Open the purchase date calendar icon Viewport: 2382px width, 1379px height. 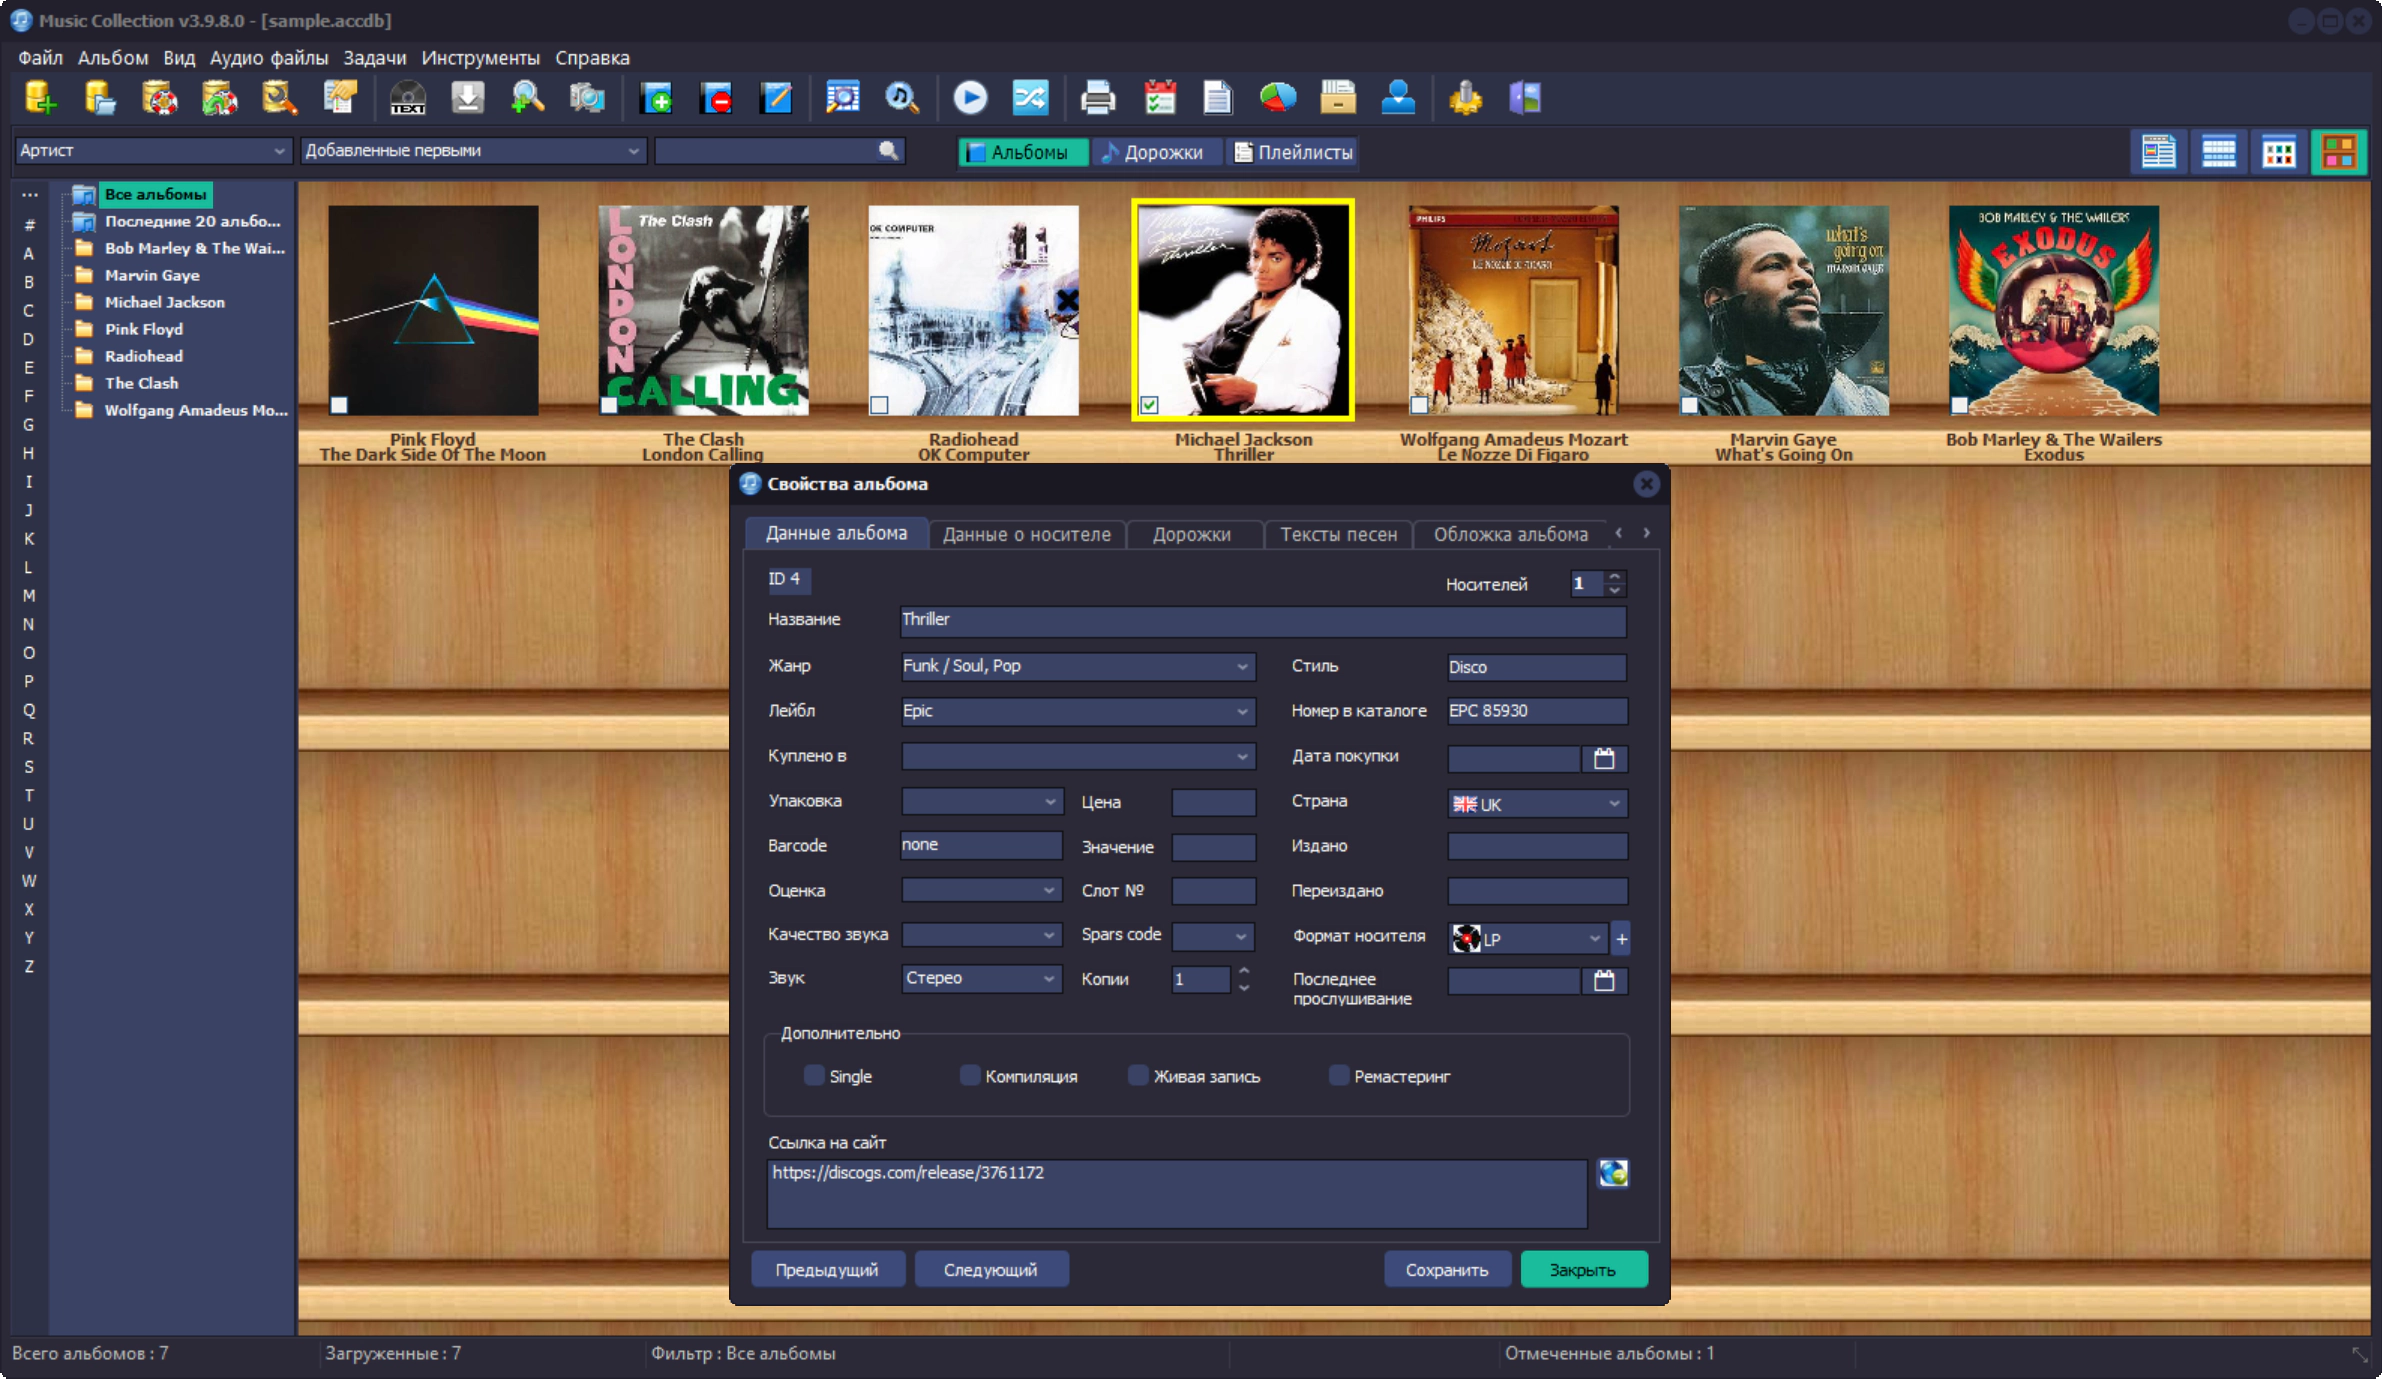pyautogui.click(x=1604, y=758)
